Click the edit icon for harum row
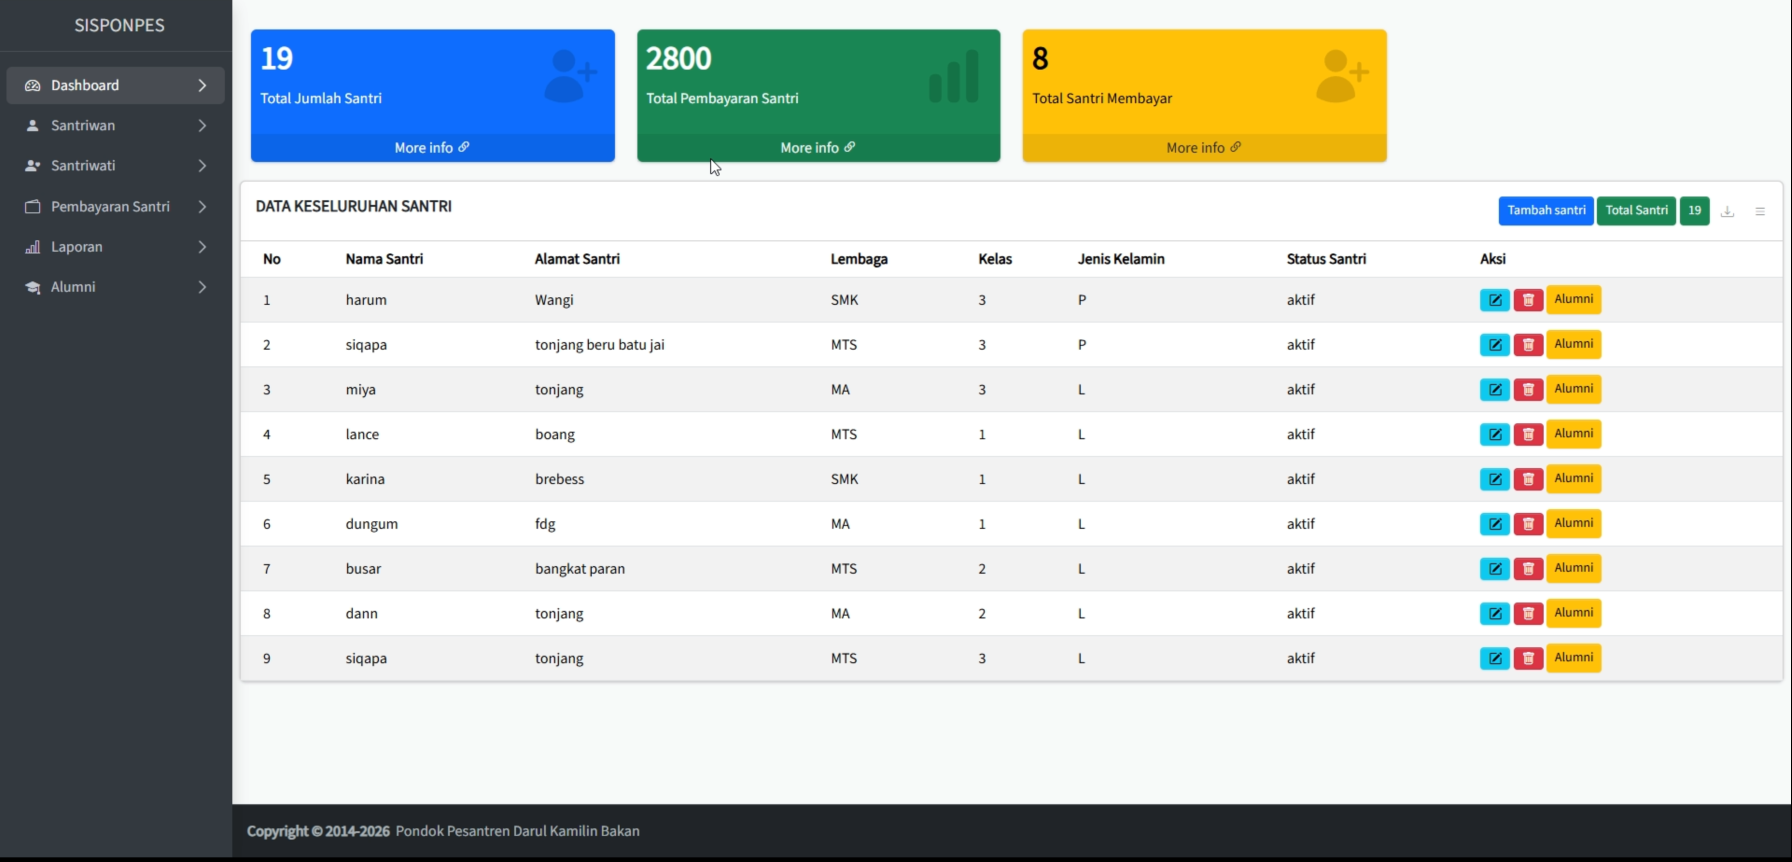Viewport: 1792px width, 862px height. coord(1494,300)
